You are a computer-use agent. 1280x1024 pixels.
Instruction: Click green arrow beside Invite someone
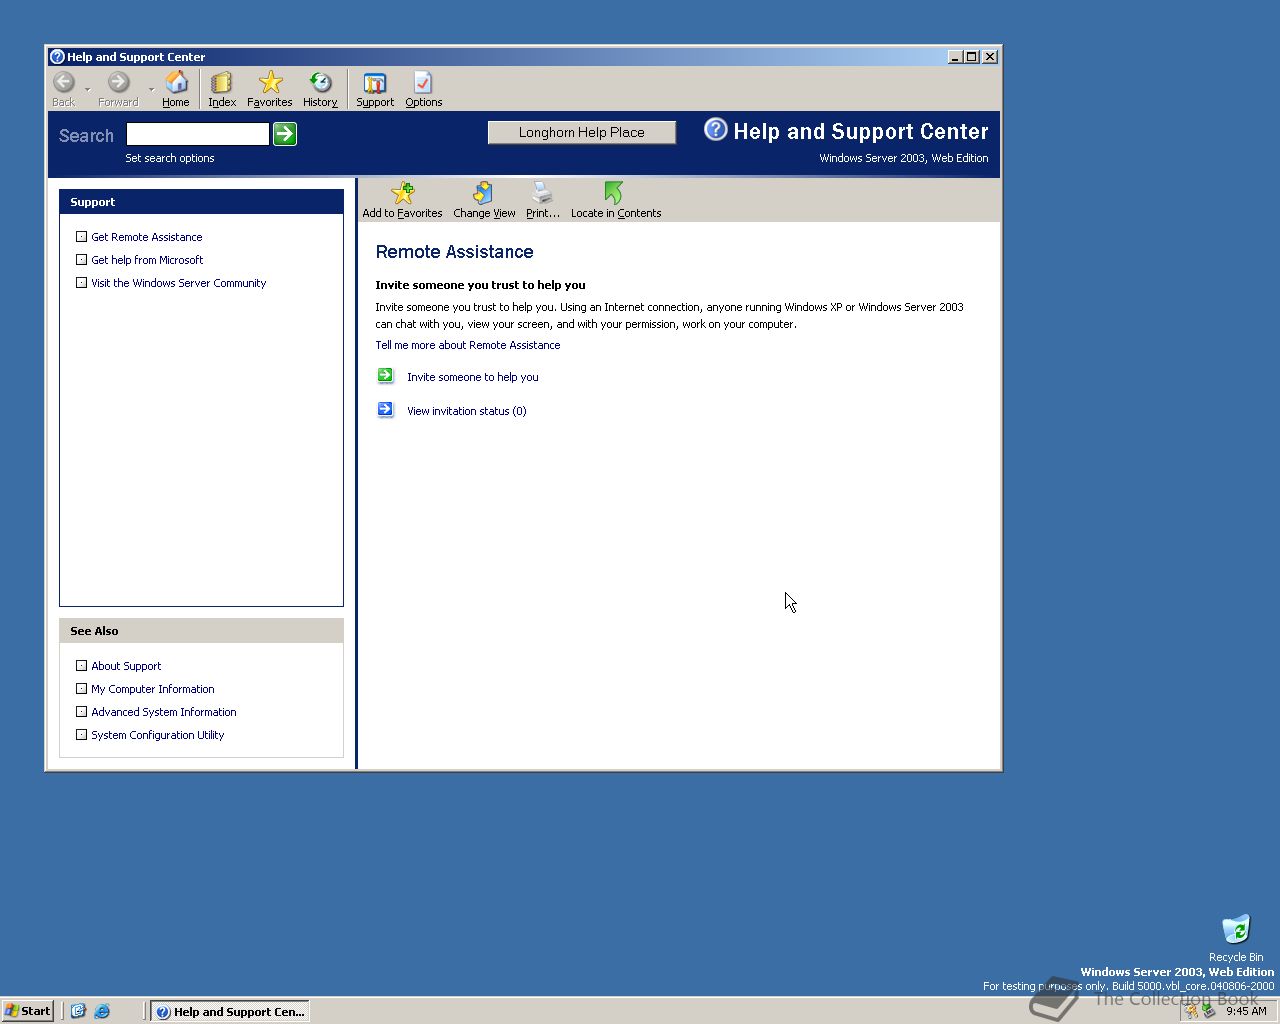click(385, 376)
